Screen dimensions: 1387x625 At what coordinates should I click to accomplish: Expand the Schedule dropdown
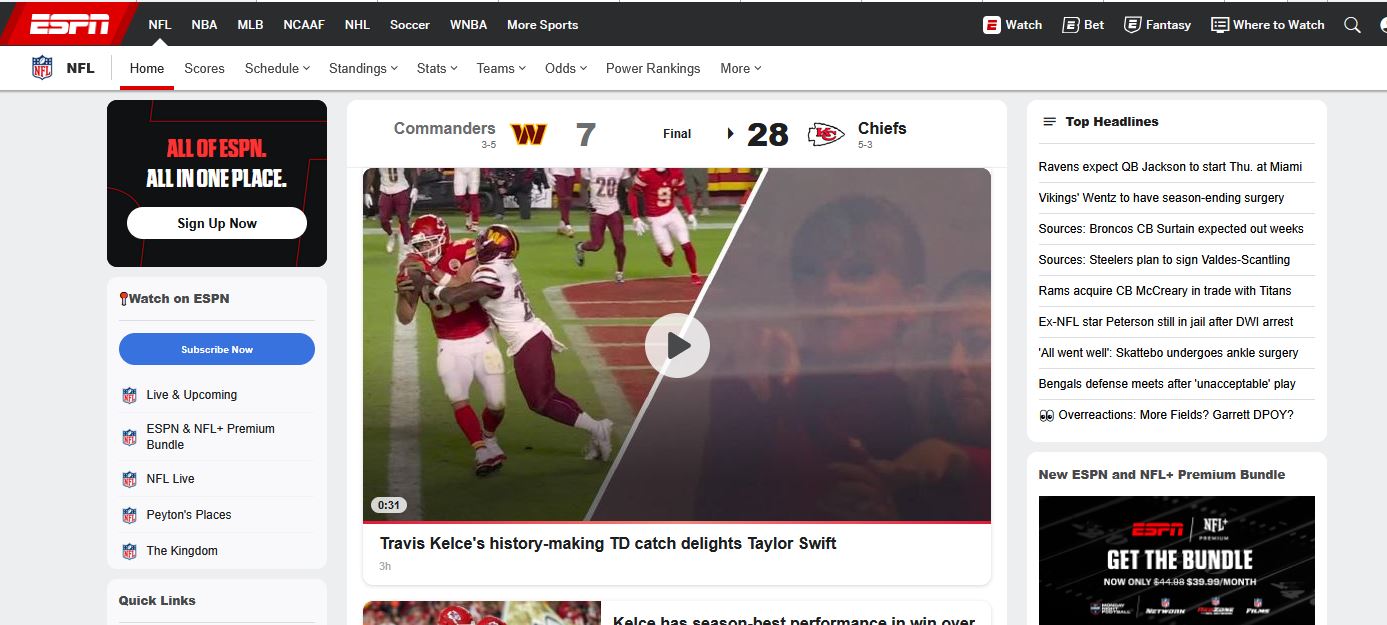pyautogui.click(x=277, y=68)
